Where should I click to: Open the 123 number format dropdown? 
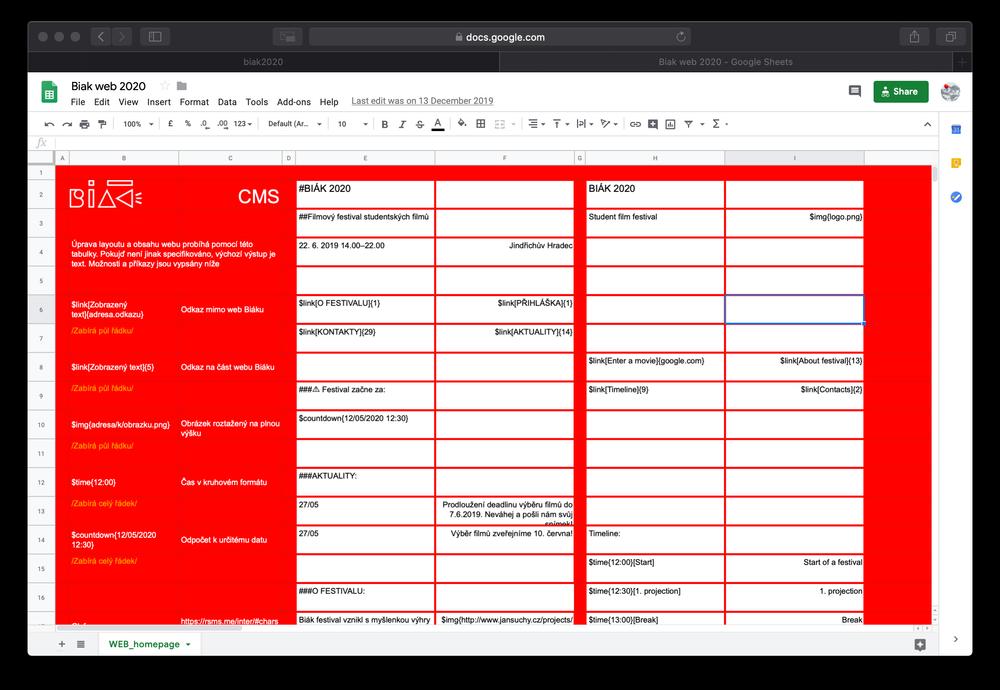pyautogui.click(x=243, y=124)
